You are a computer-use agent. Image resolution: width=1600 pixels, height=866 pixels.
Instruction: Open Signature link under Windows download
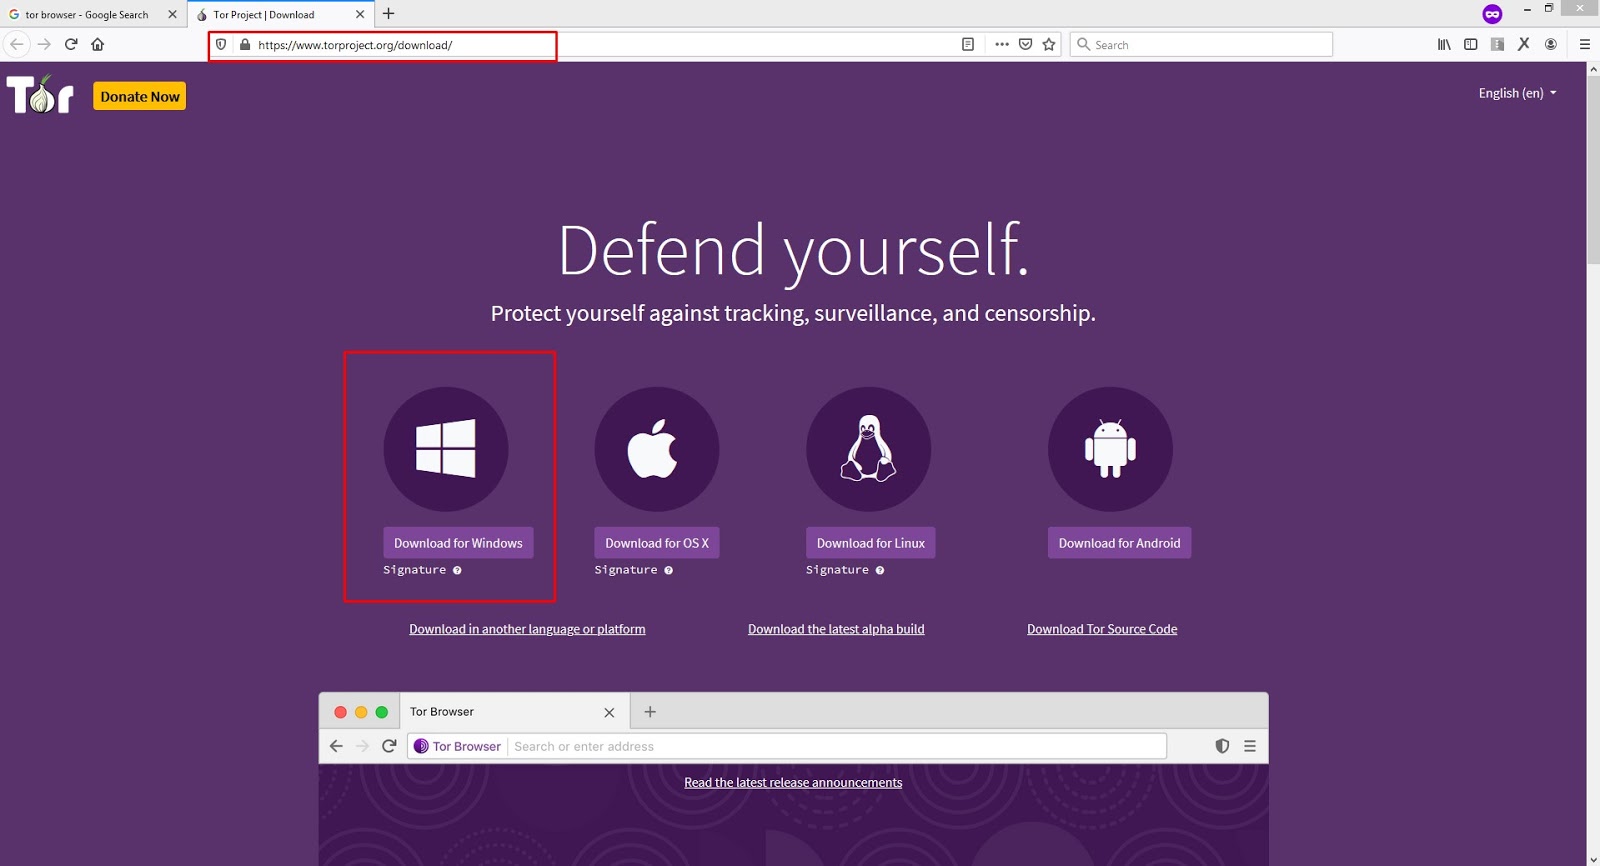click(414, 570)
